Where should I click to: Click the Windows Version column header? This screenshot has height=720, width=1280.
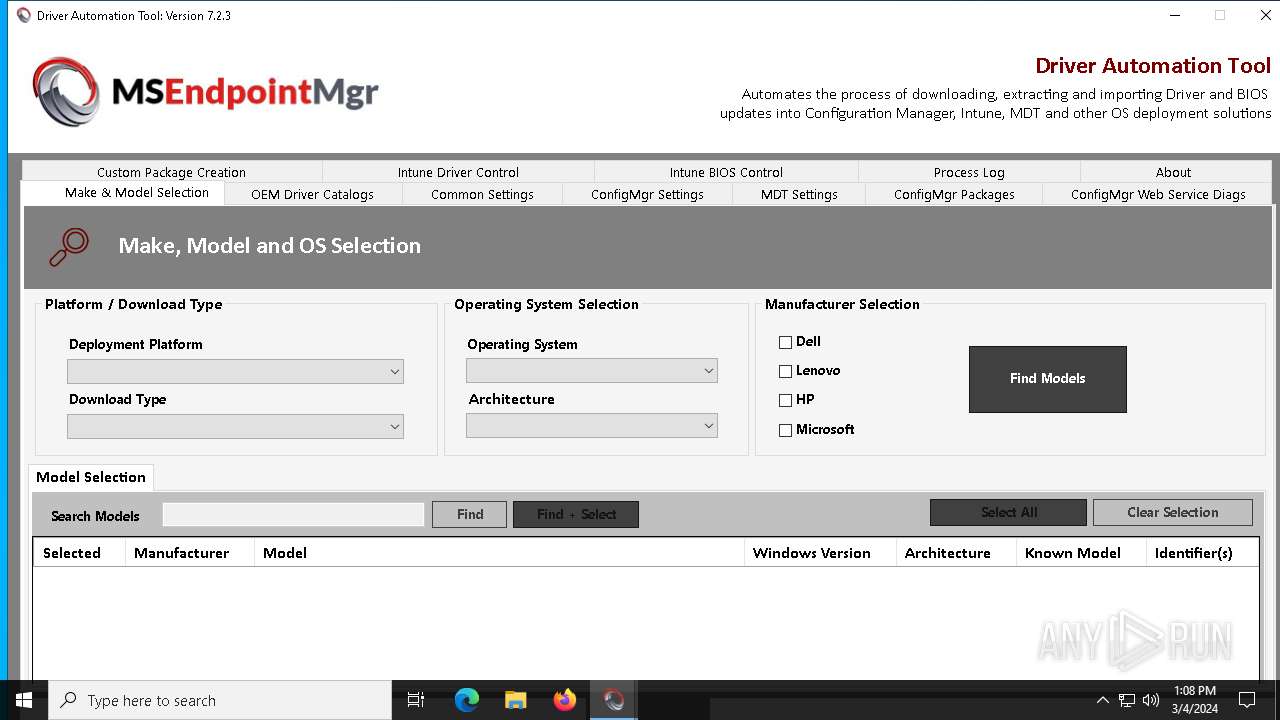pyautogui.click(x=820, y=553)
